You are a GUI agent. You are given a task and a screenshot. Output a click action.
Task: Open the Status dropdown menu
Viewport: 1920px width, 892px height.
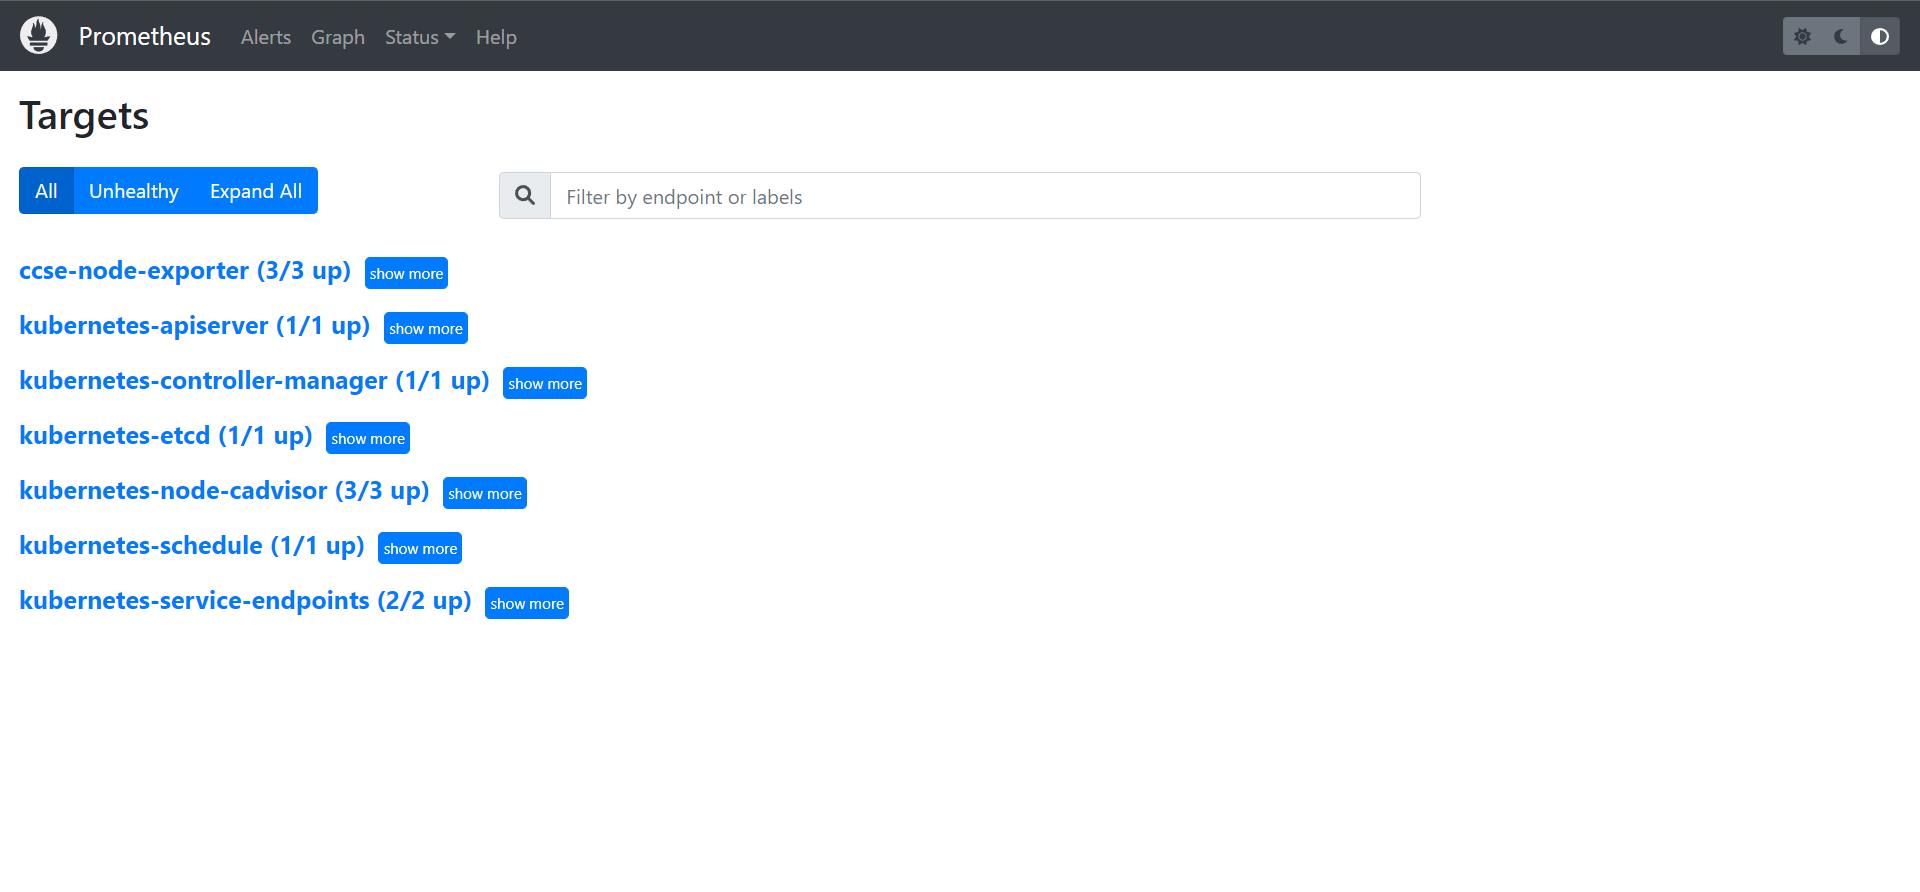click(420, 37)
